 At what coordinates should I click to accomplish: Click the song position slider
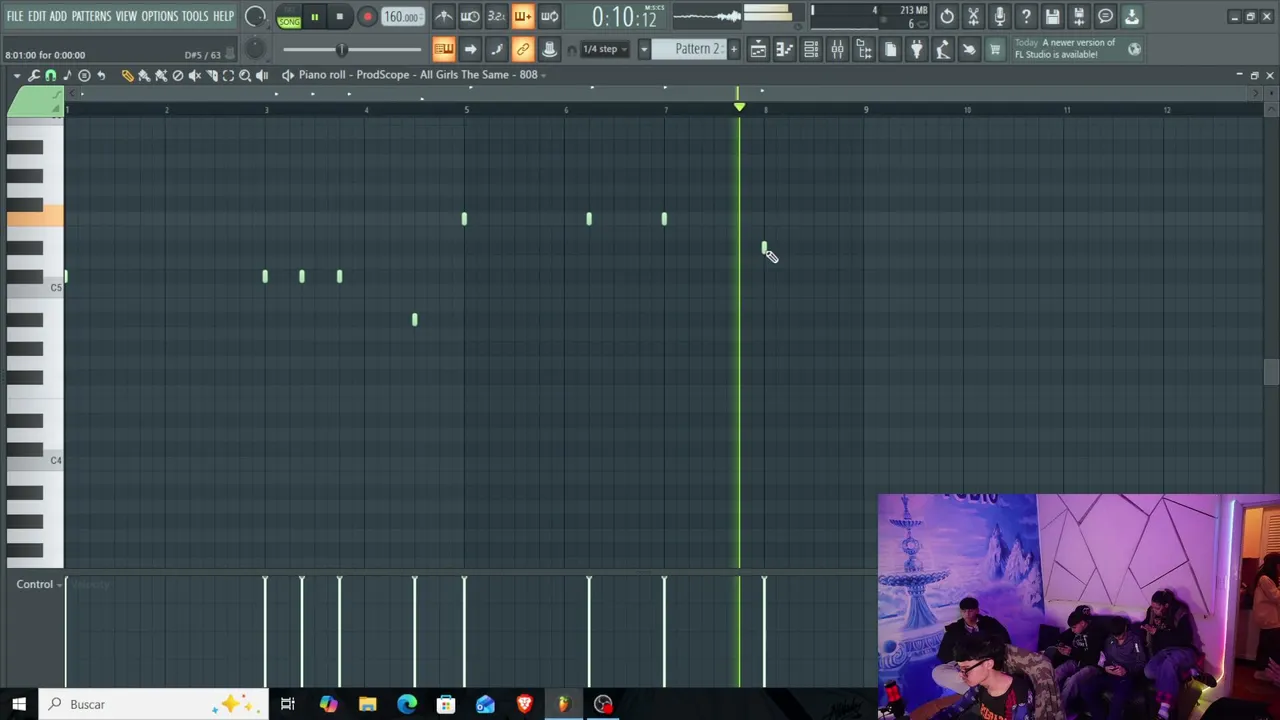[352, 49]
